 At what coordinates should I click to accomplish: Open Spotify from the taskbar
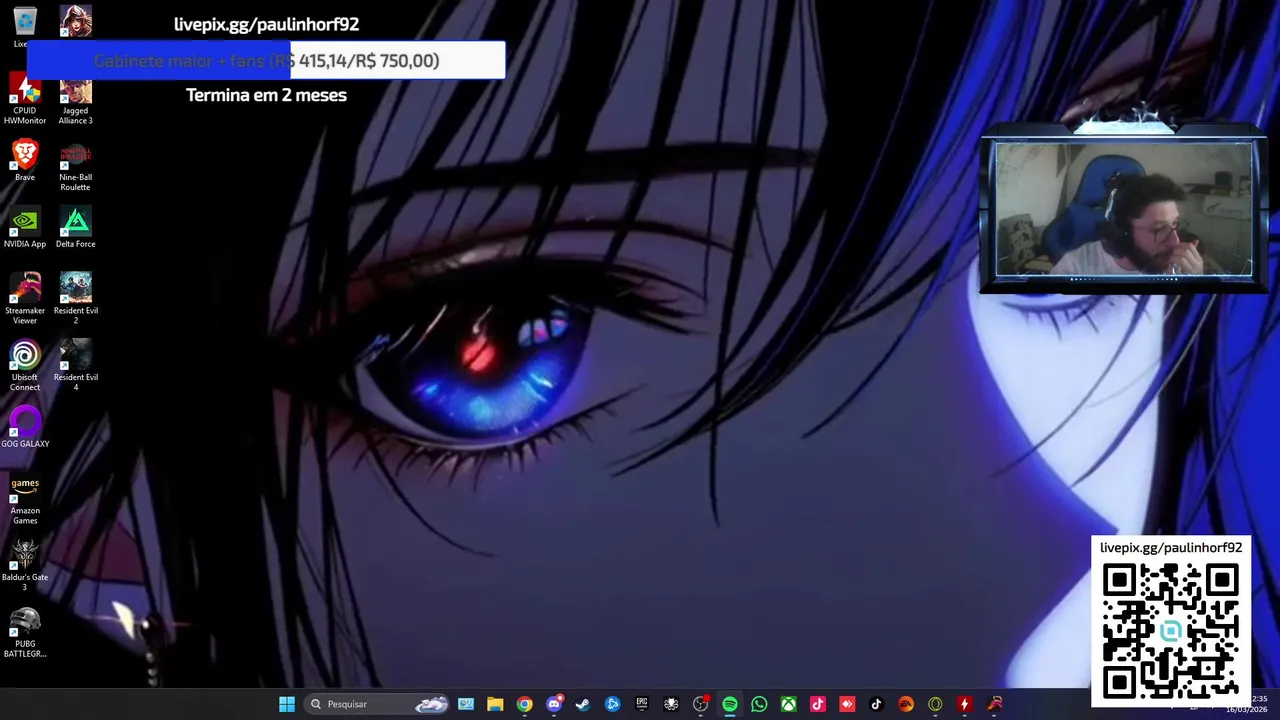pyautogui.click(x=730, y=704)
